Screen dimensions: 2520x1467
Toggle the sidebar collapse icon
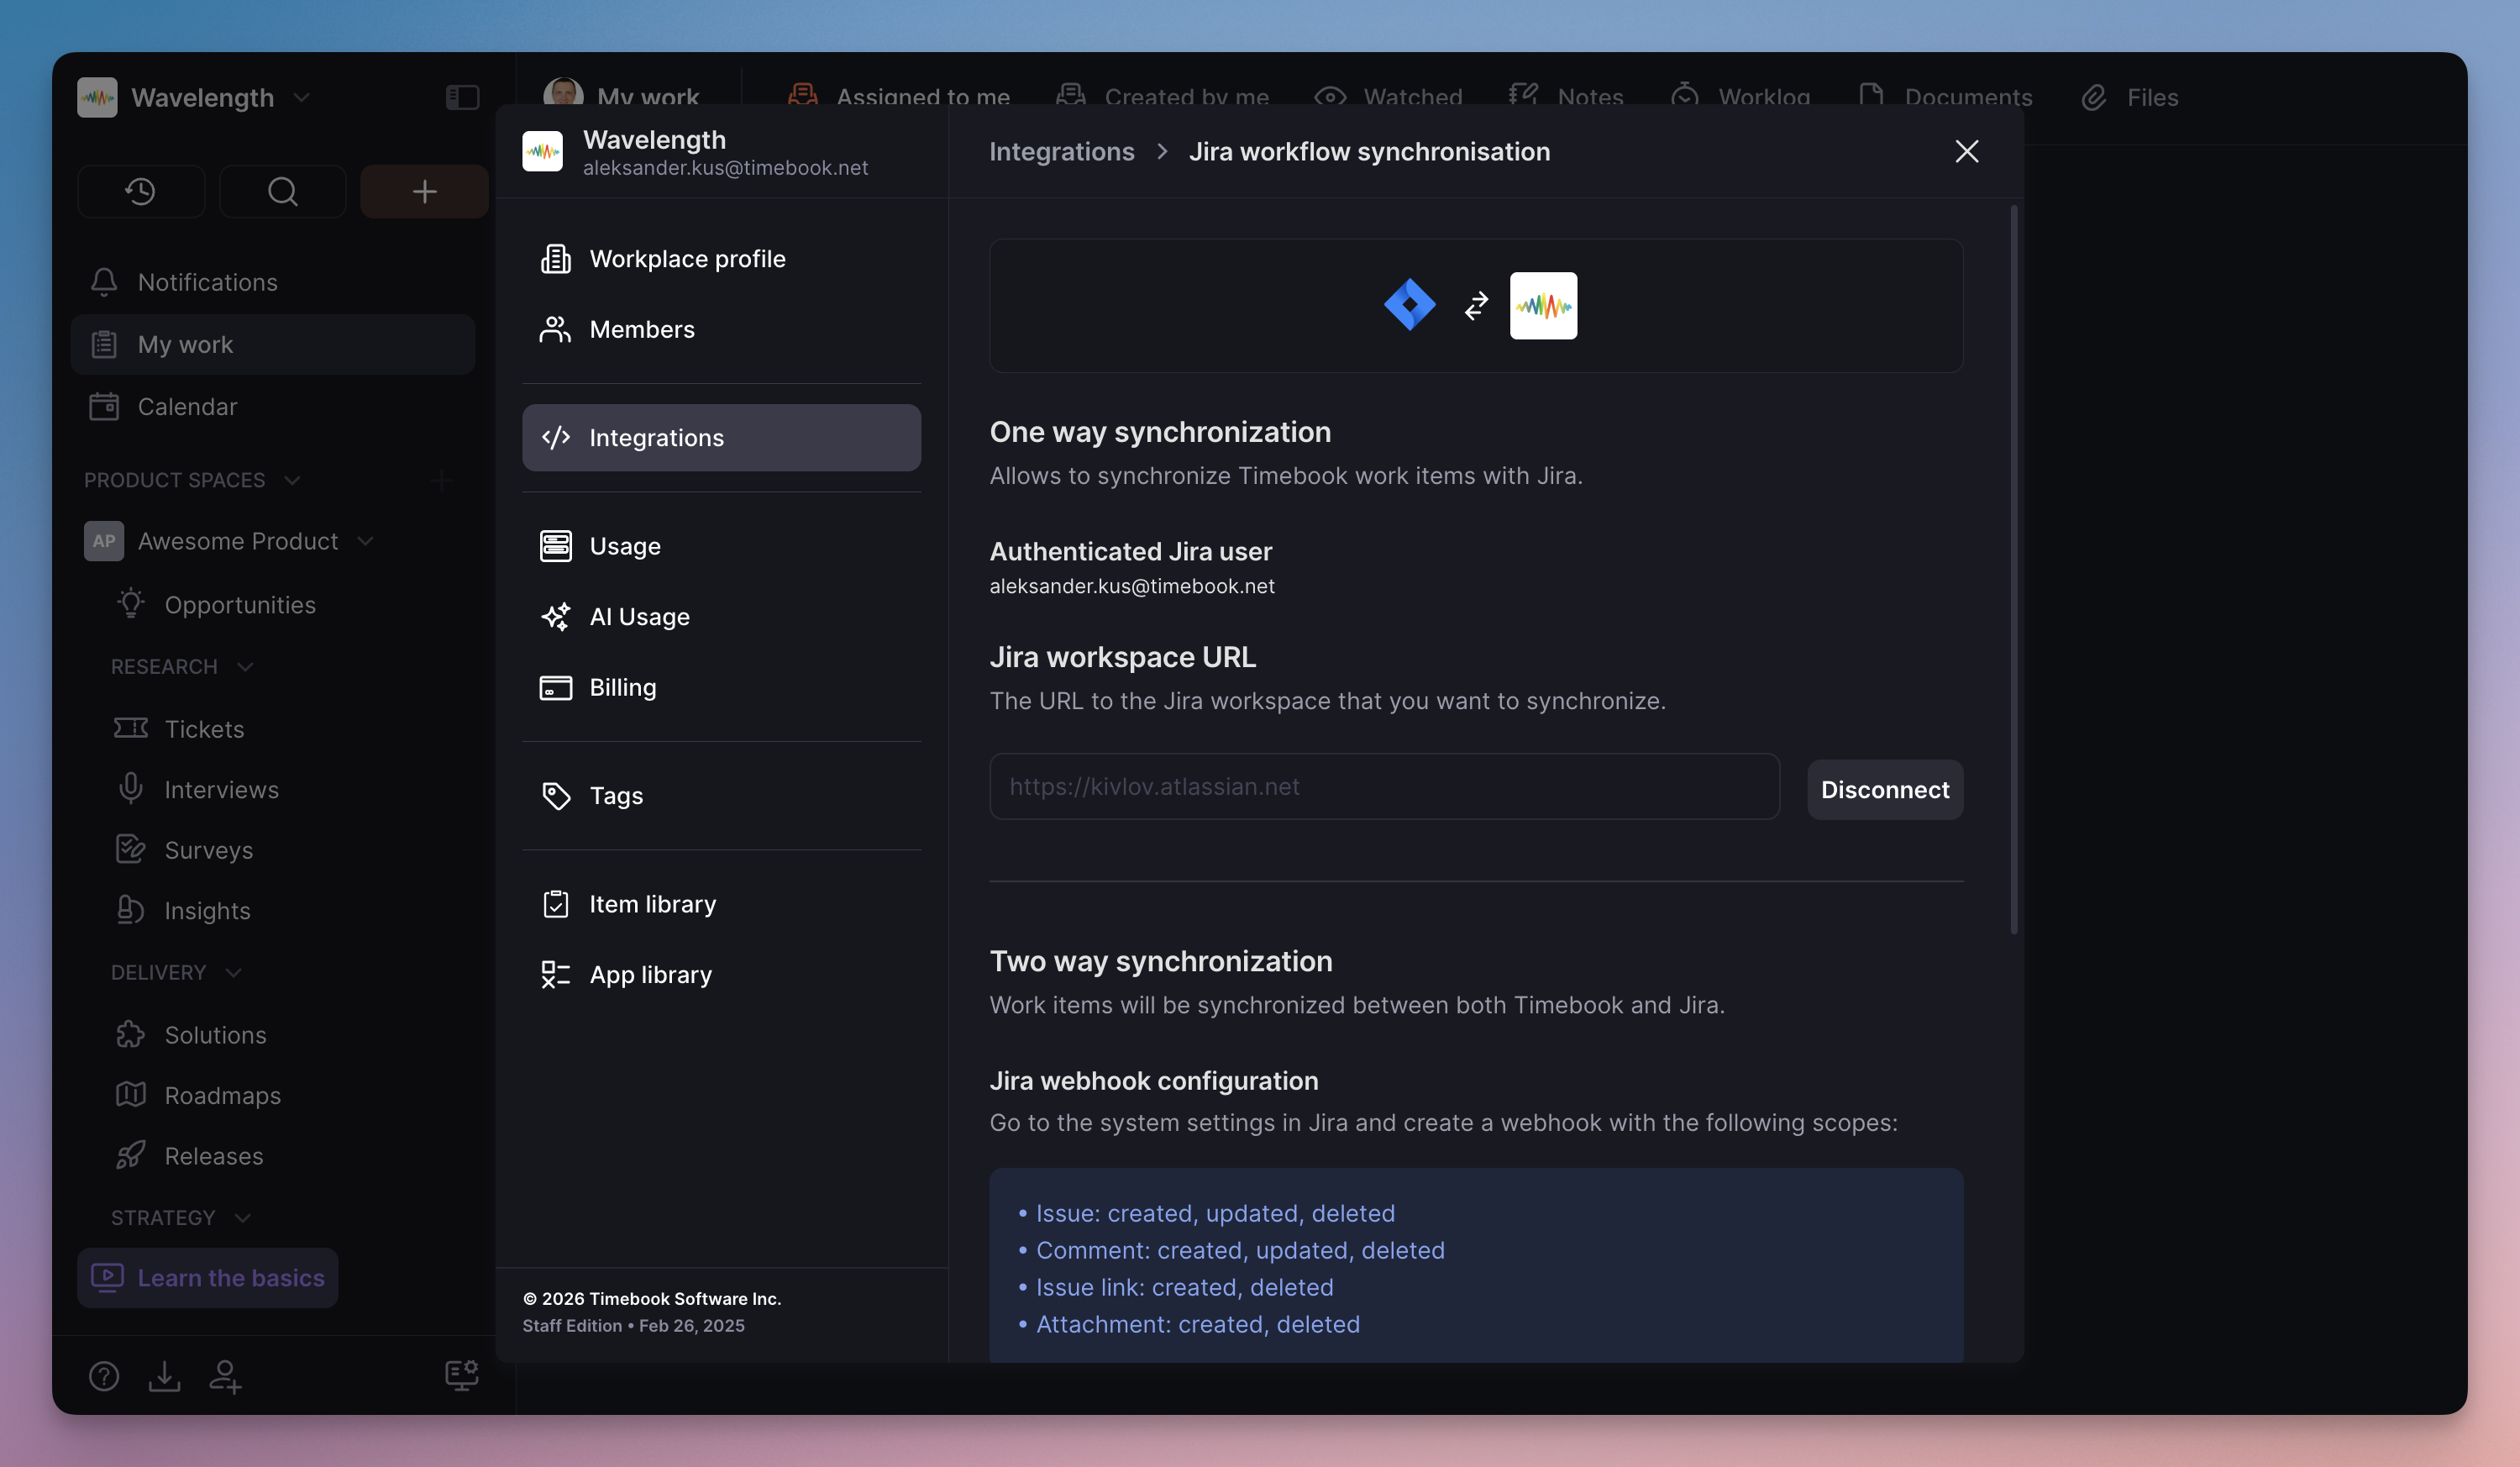(461, 97)
